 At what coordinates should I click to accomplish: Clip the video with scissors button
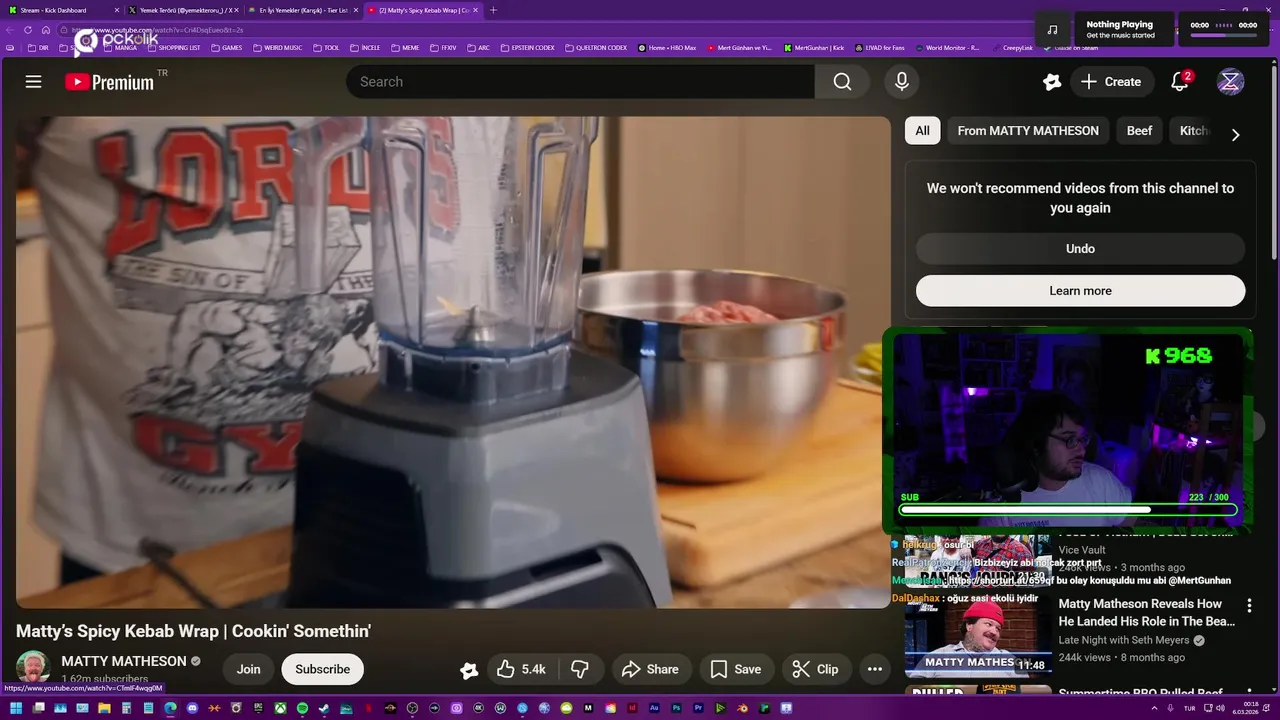[x=816, y=669]
